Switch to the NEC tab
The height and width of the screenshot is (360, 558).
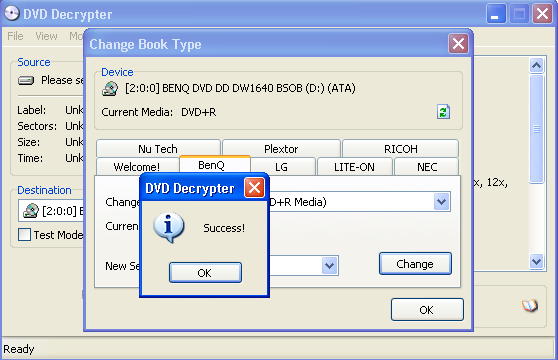click(x=427, y=167)
